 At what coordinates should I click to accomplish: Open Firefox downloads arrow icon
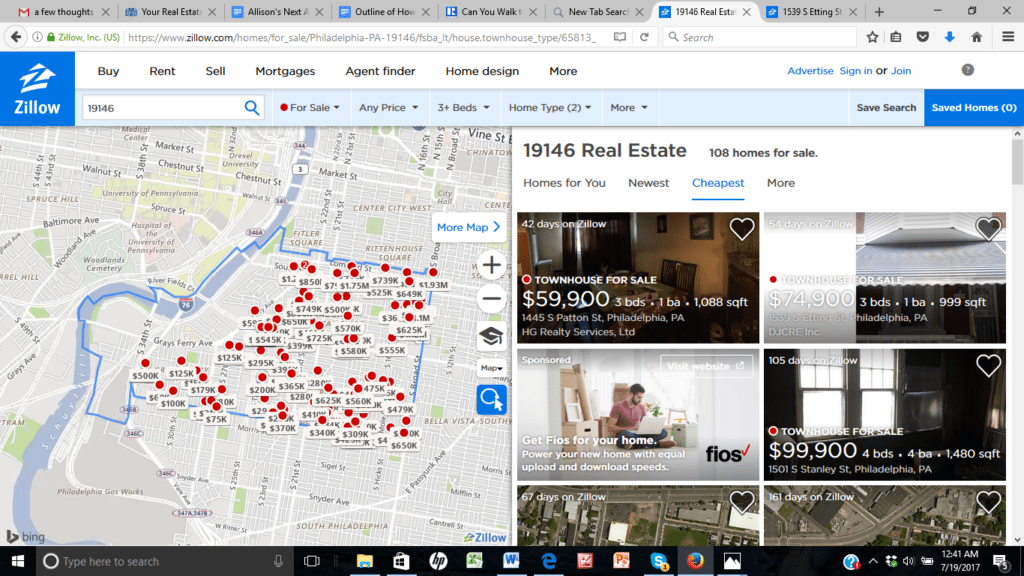[x=950, y=37]
